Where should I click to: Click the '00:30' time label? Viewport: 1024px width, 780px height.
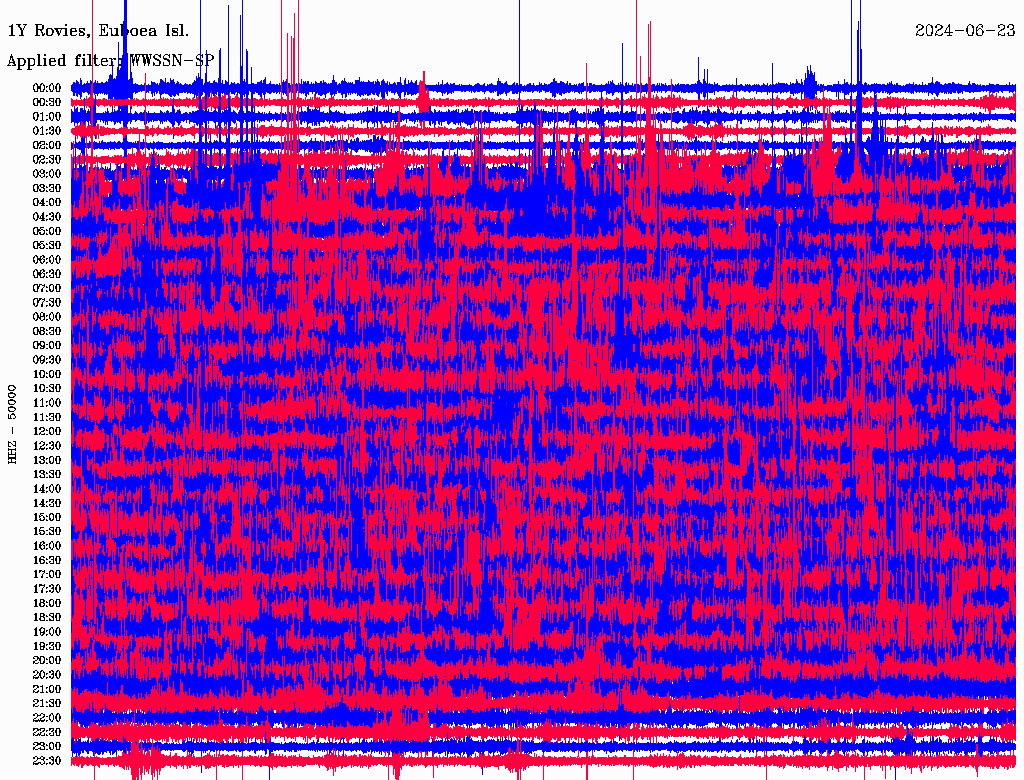point(47,103)
